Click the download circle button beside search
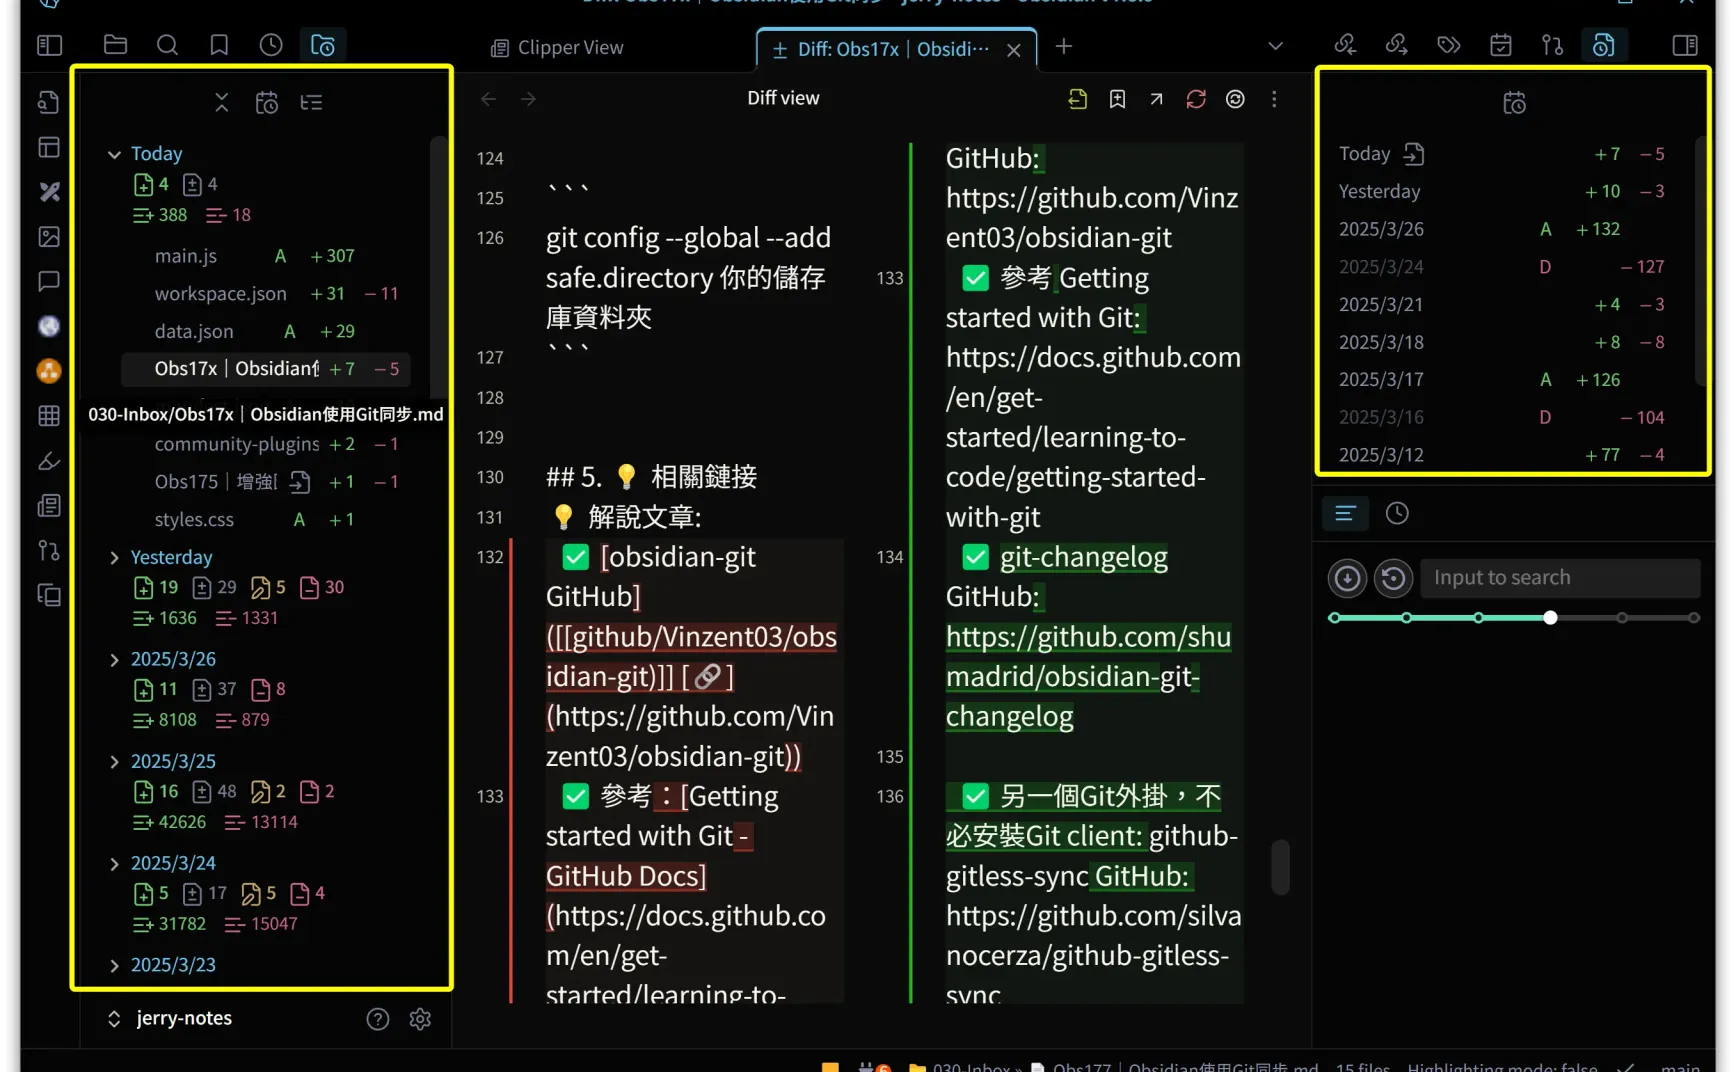The image size is (1736, 1072). coord(1347,578)
